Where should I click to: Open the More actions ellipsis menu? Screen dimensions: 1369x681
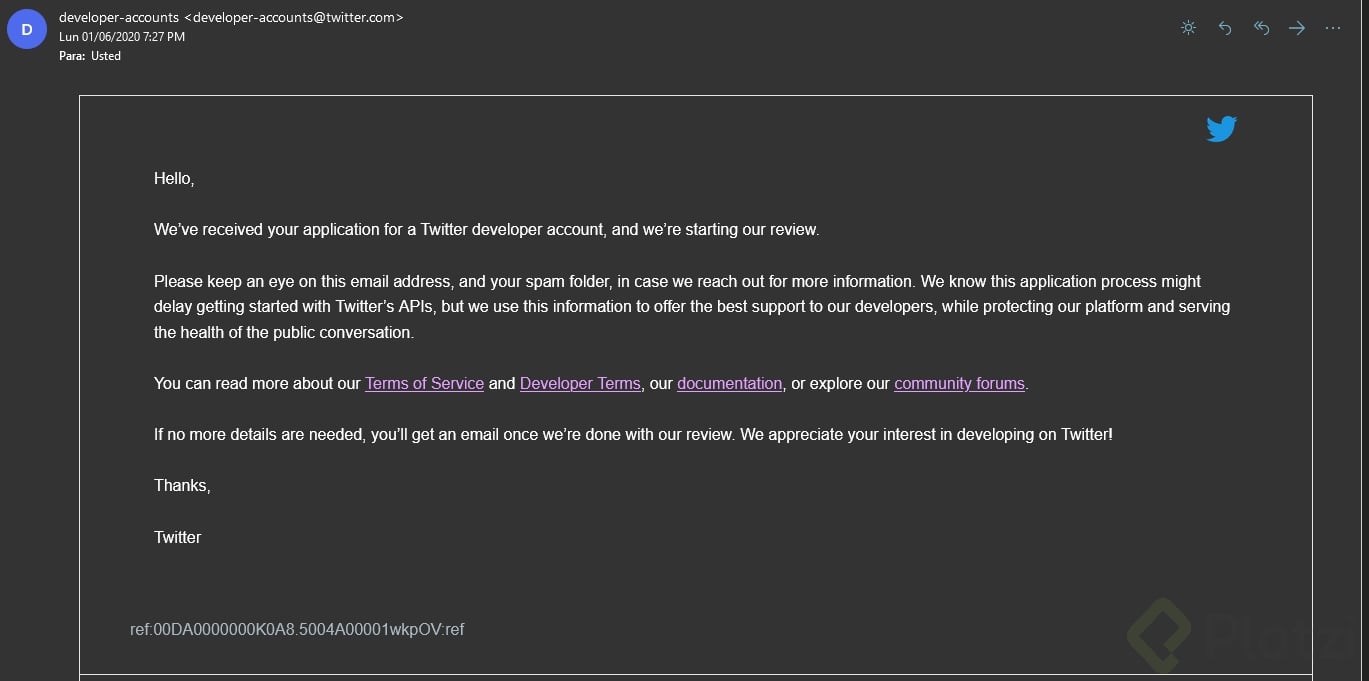pos(1332,28)
